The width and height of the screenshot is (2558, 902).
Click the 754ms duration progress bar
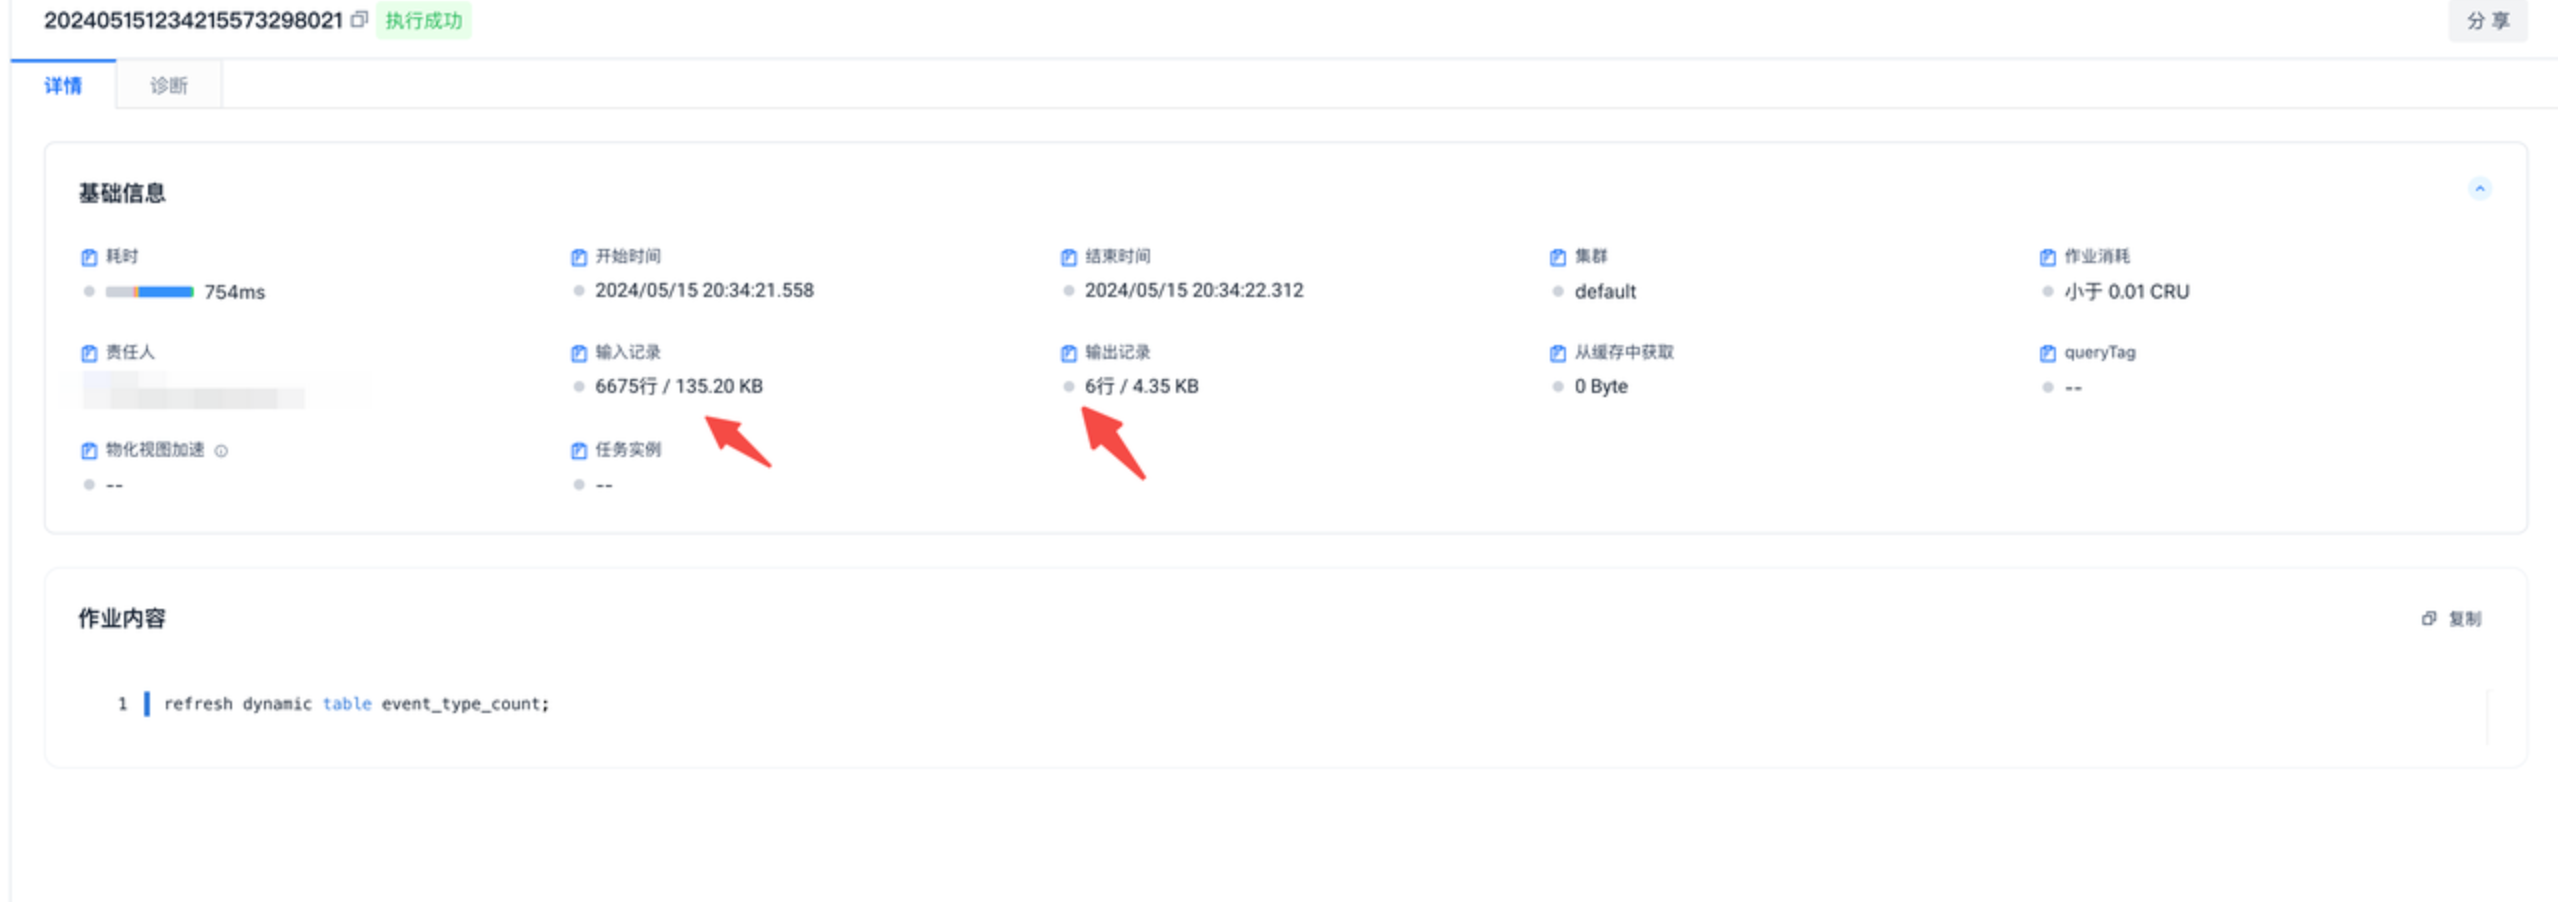click(x=150, y=292)
